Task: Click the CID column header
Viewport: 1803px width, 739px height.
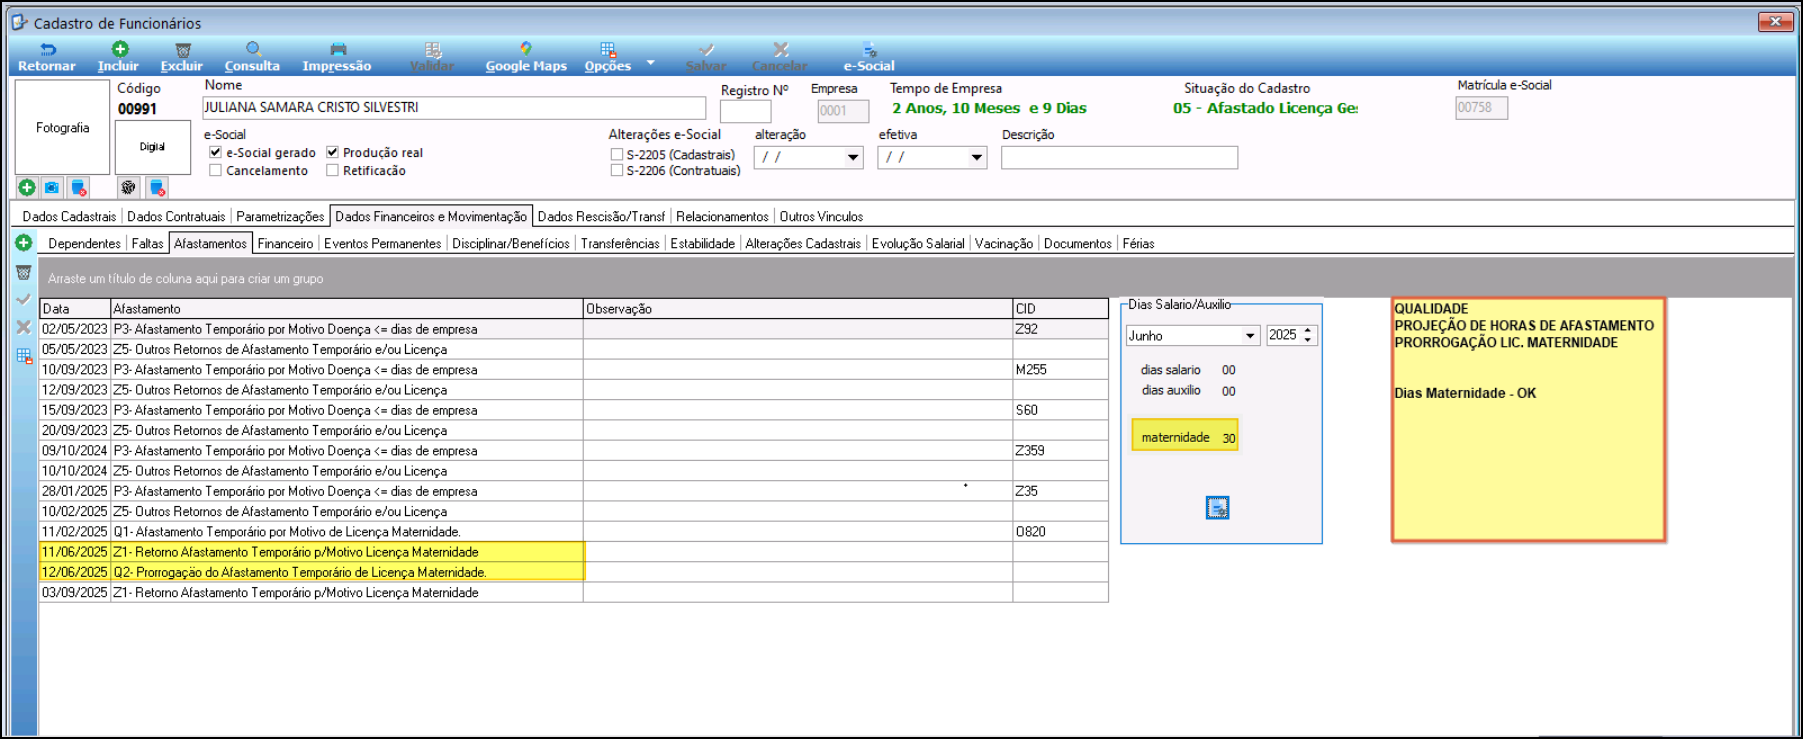Action: (x=1060, y=309)
